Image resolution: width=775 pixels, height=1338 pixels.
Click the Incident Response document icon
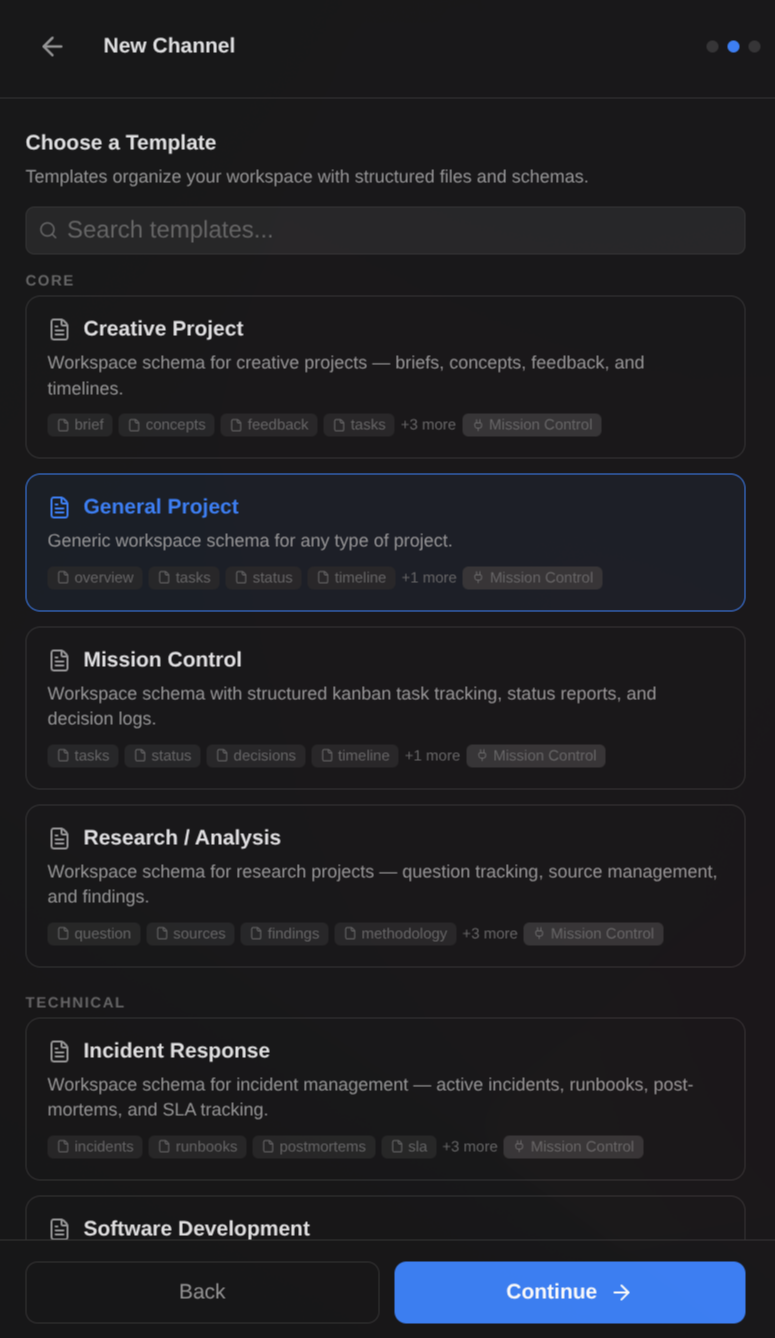[x=59, y=1051]
